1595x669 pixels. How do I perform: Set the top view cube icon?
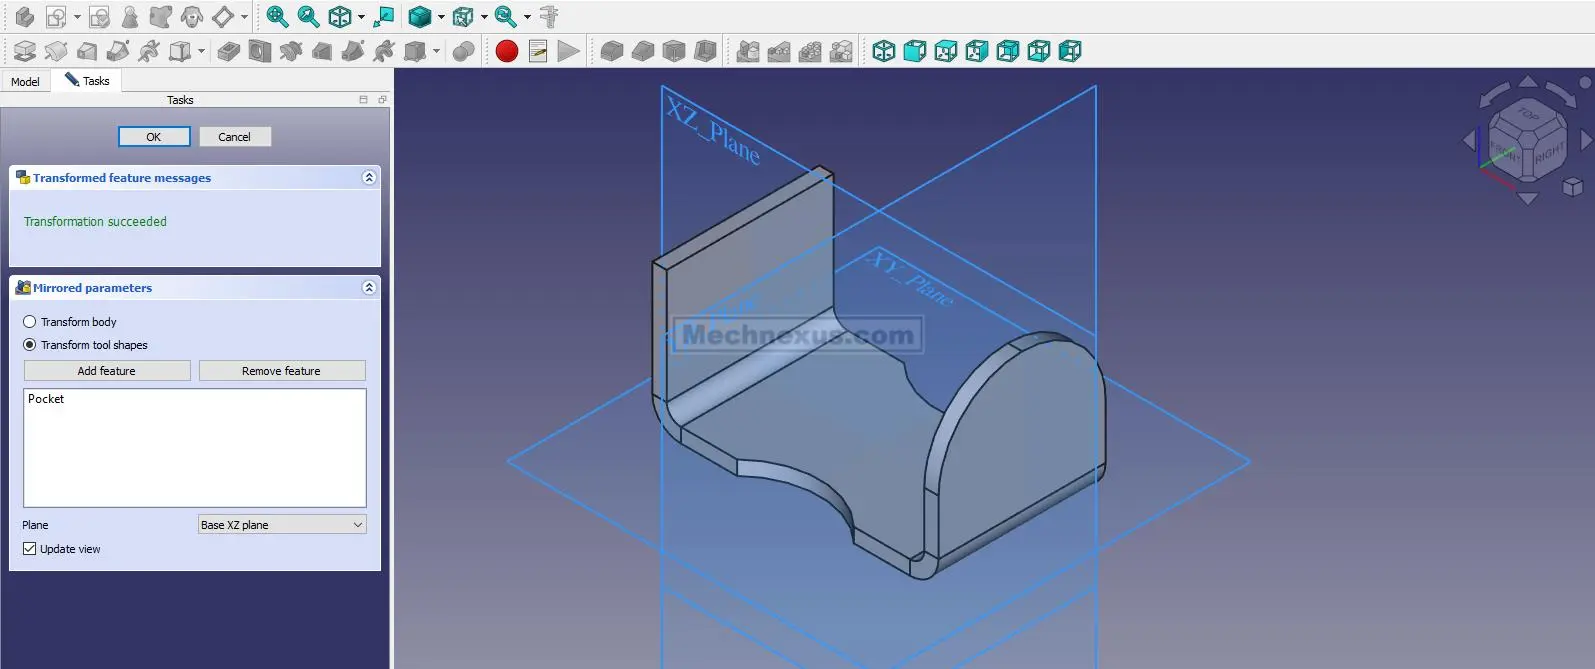[x=946, y=51]
